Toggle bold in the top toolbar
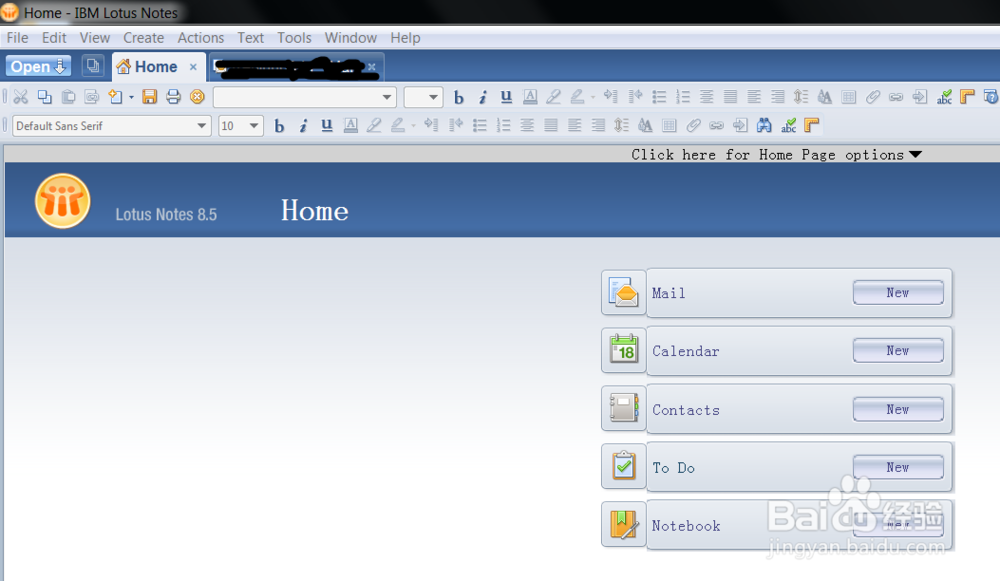The width and height of the screenshot is (1000, 581). [459, 97]
